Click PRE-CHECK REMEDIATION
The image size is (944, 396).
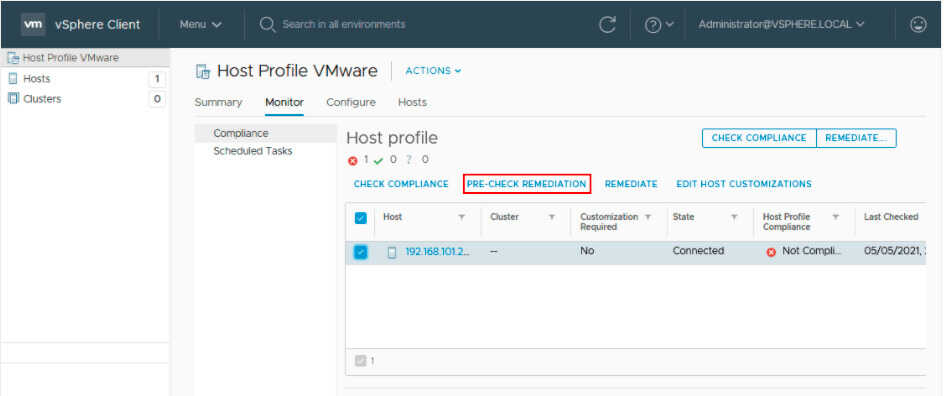point(527,184)
